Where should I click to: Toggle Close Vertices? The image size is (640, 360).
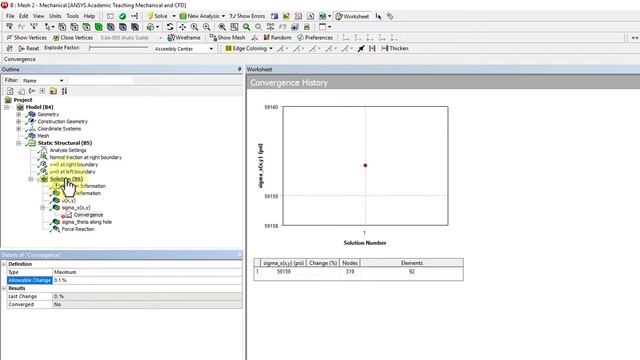coord(73,38)
